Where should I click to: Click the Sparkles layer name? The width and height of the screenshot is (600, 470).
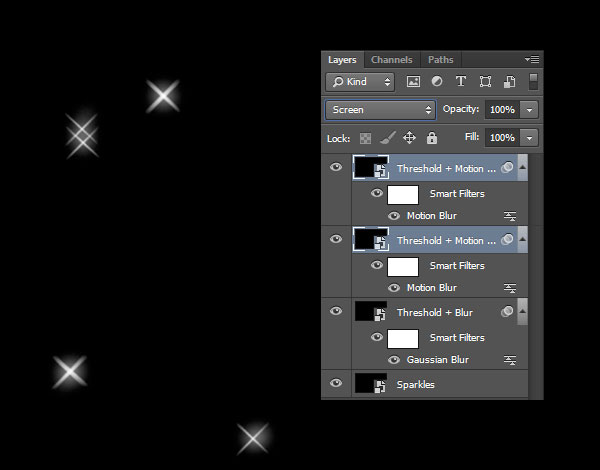[416, 385]
